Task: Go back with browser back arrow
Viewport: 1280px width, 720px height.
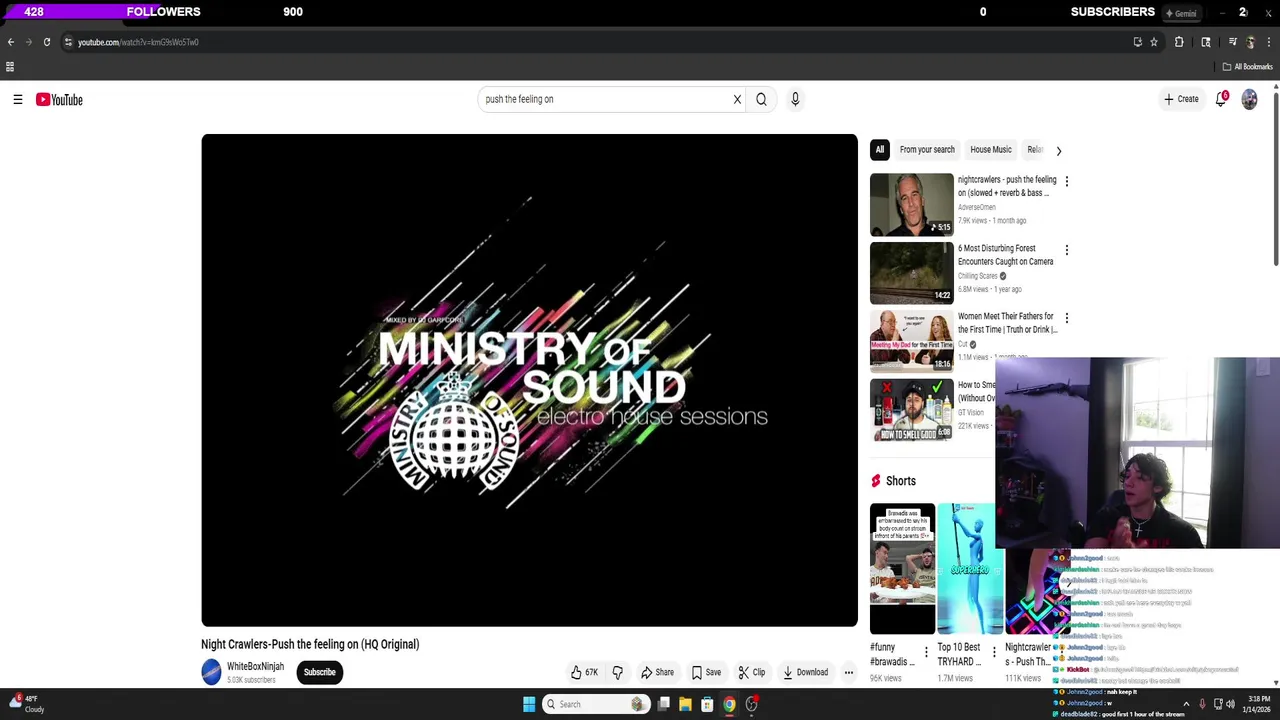Action: (x=10, y=42)
